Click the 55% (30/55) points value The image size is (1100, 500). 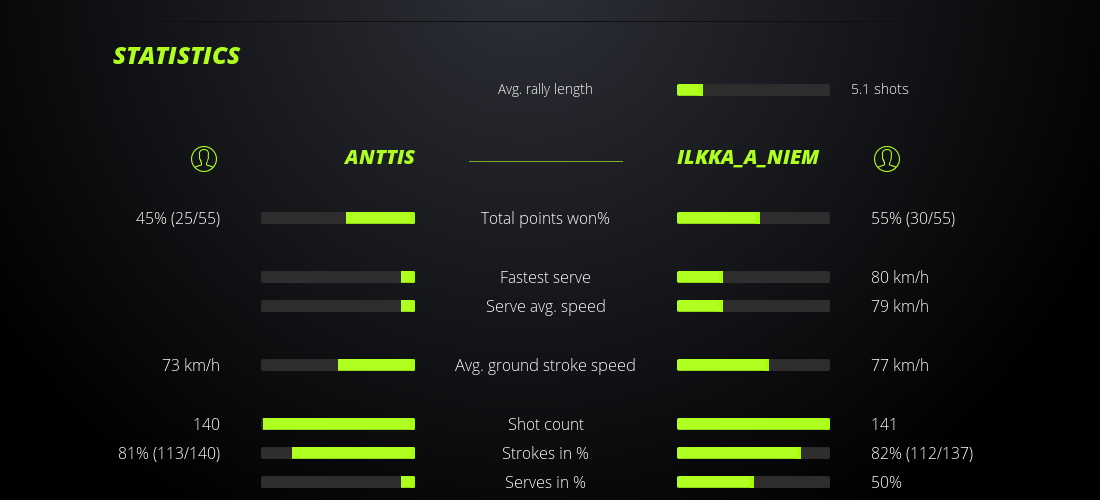pos(912,218)
